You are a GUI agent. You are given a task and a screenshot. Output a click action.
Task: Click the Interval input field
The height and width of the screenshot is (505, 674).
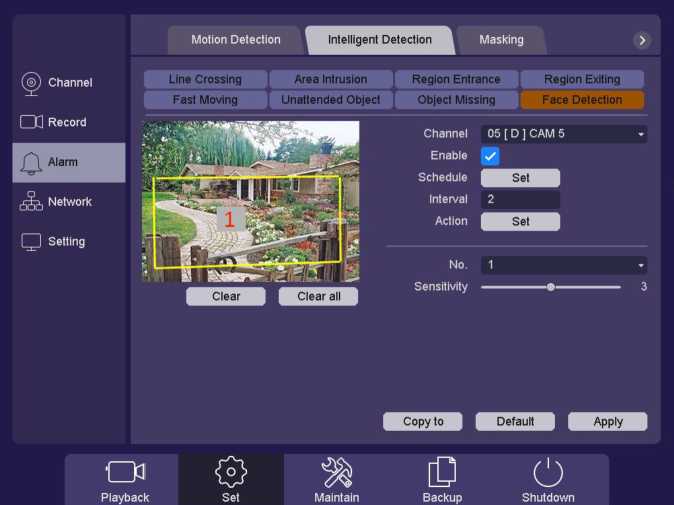520,200
